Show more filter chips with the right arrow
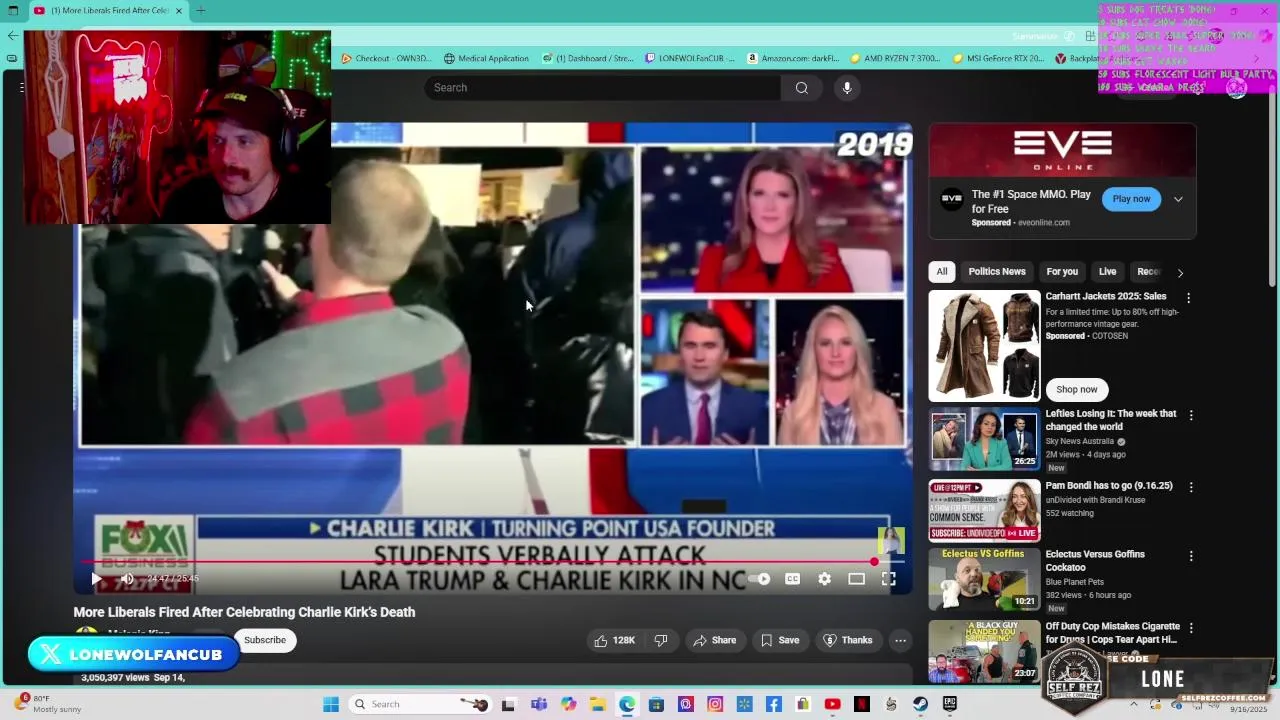The image size is (1280, 720). (1180, 272)
